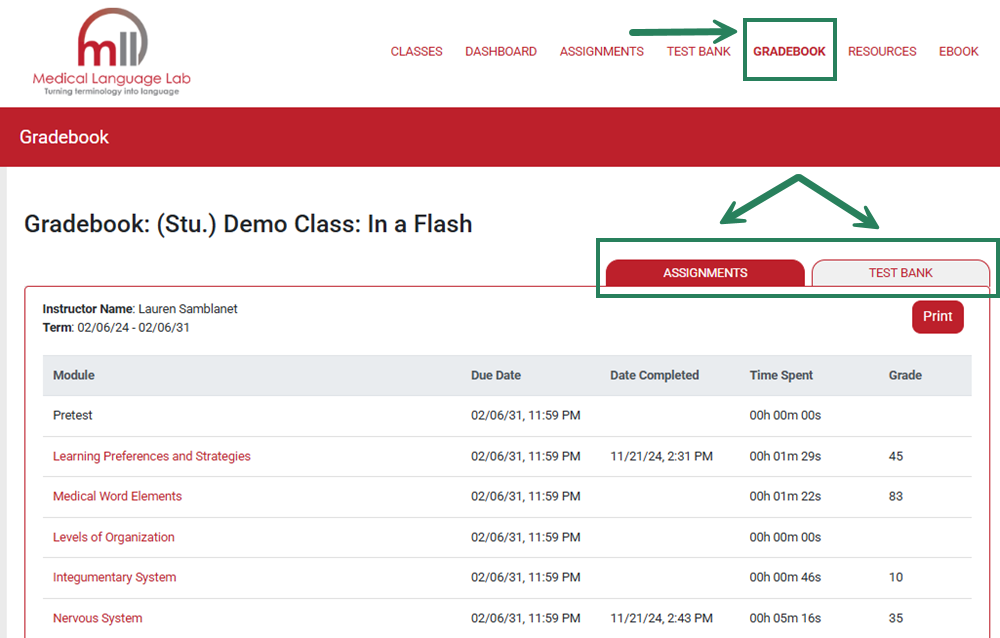The height and width of the screenshot is (638, 1000).
Task: Open the ASSIGNMENTS navigation link
Action: tap(601, 51)
